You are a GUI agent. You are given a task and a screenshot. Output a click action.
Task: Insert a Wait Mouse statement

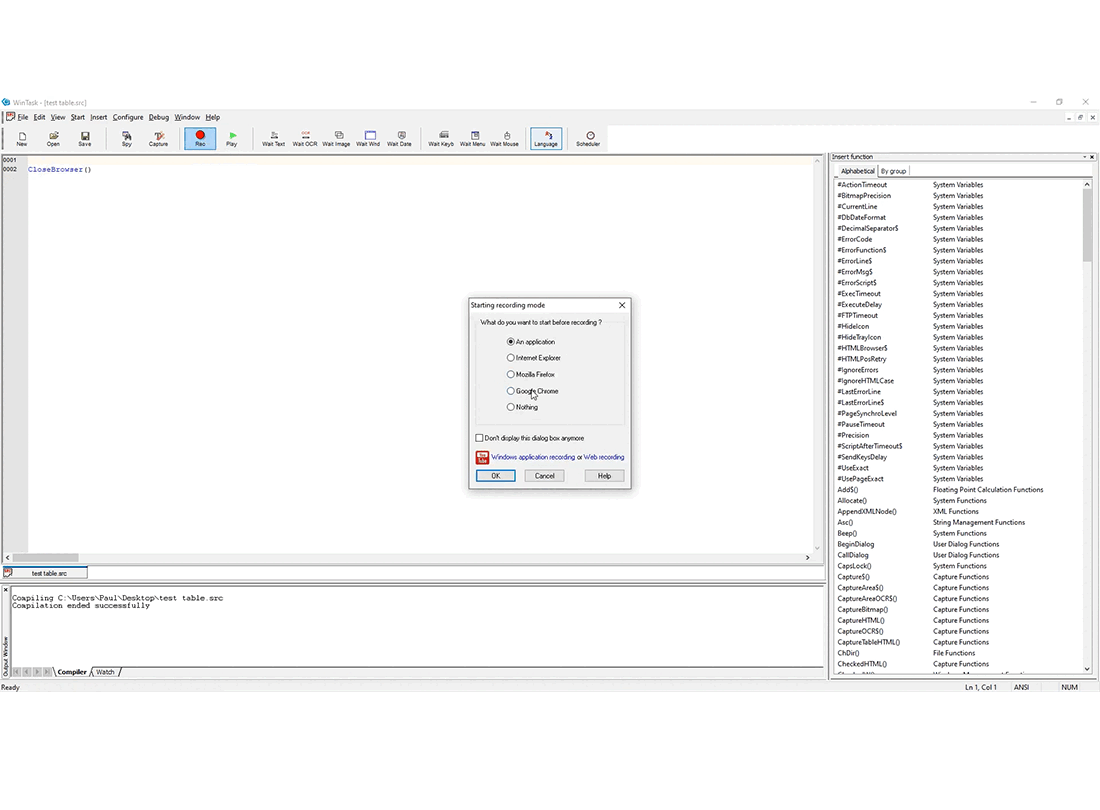pos(504,138)
